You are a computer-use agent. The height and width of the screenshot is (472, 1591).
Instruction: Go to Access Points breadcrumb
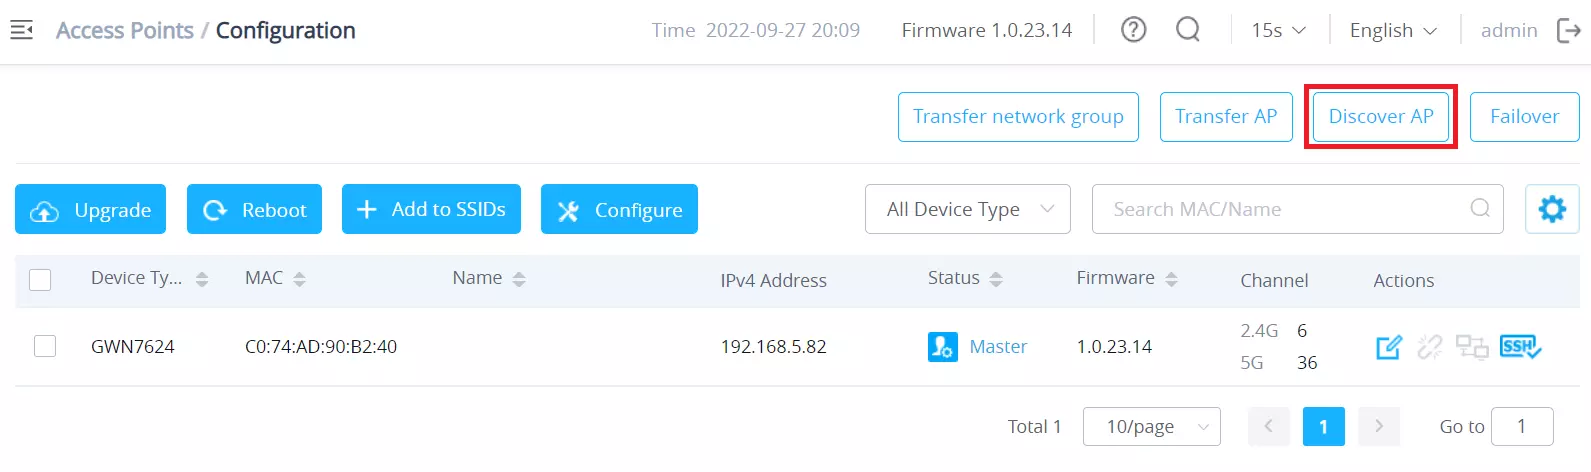click(125, 31)
